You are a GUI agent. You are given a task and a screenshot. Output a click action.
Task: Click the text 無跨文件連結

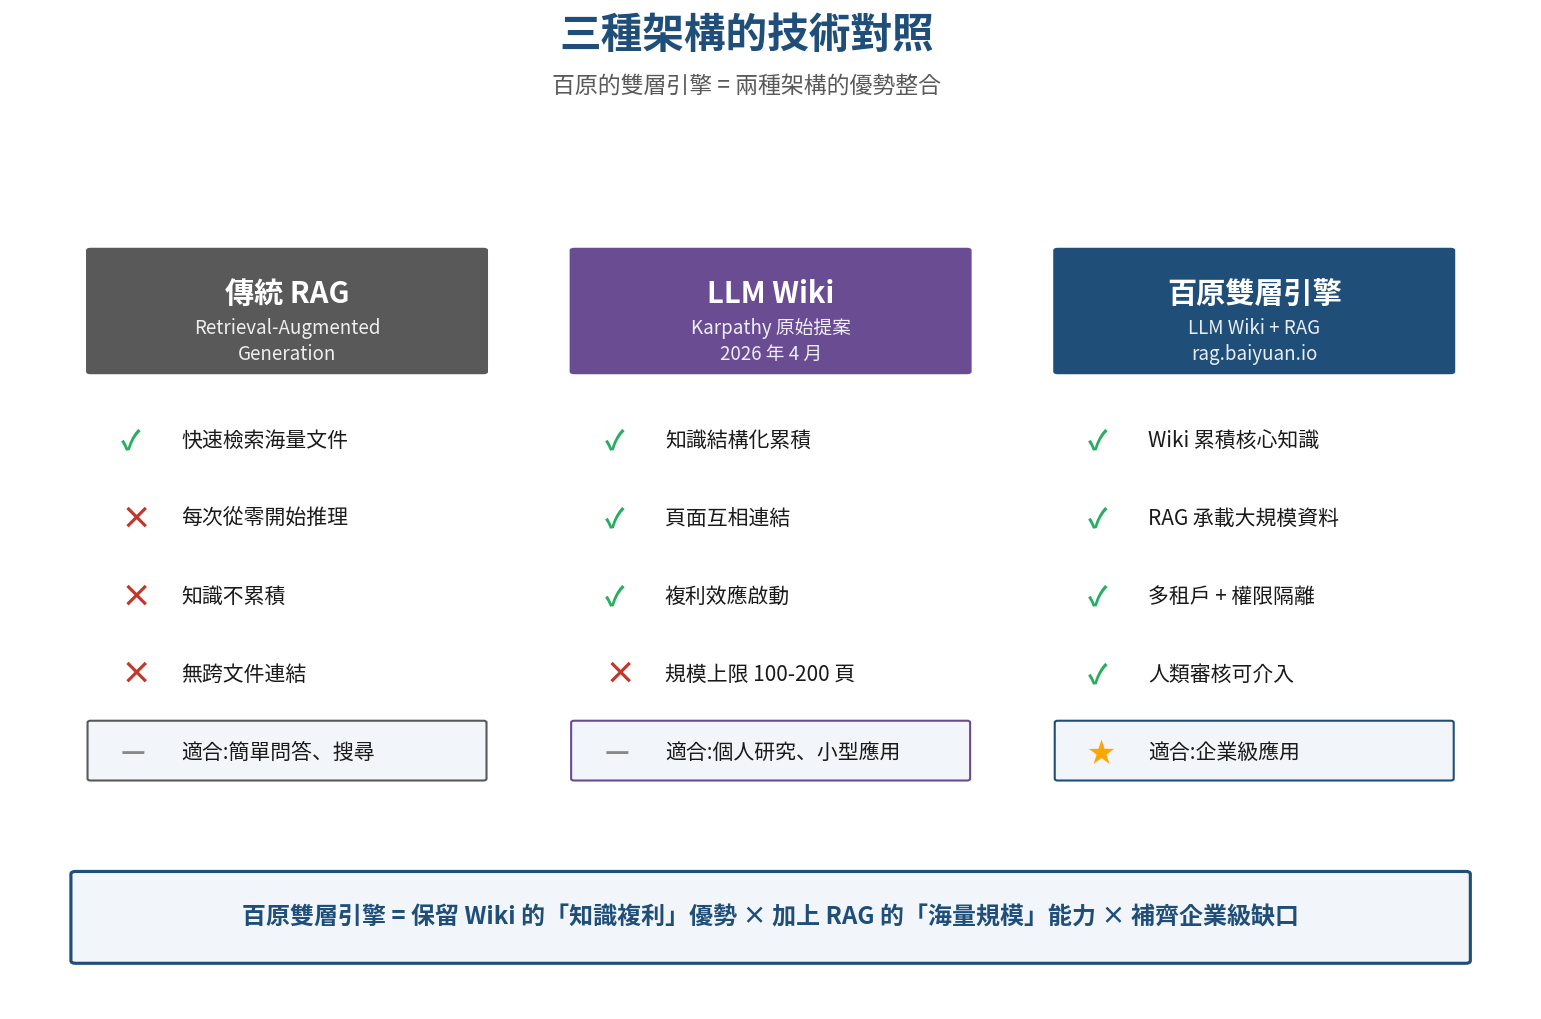244,674
